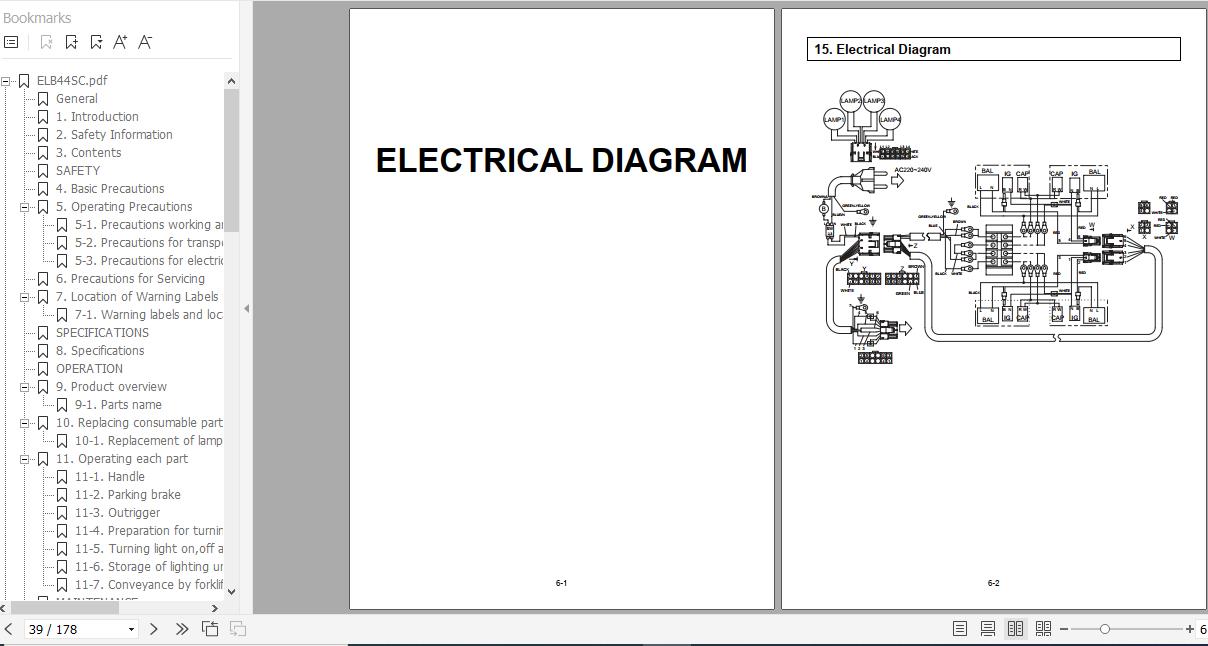The width and height of the screenshot is (1208, 646).
Task: Collapse the 11. Operating each part node
Action: tap(24, 459)
